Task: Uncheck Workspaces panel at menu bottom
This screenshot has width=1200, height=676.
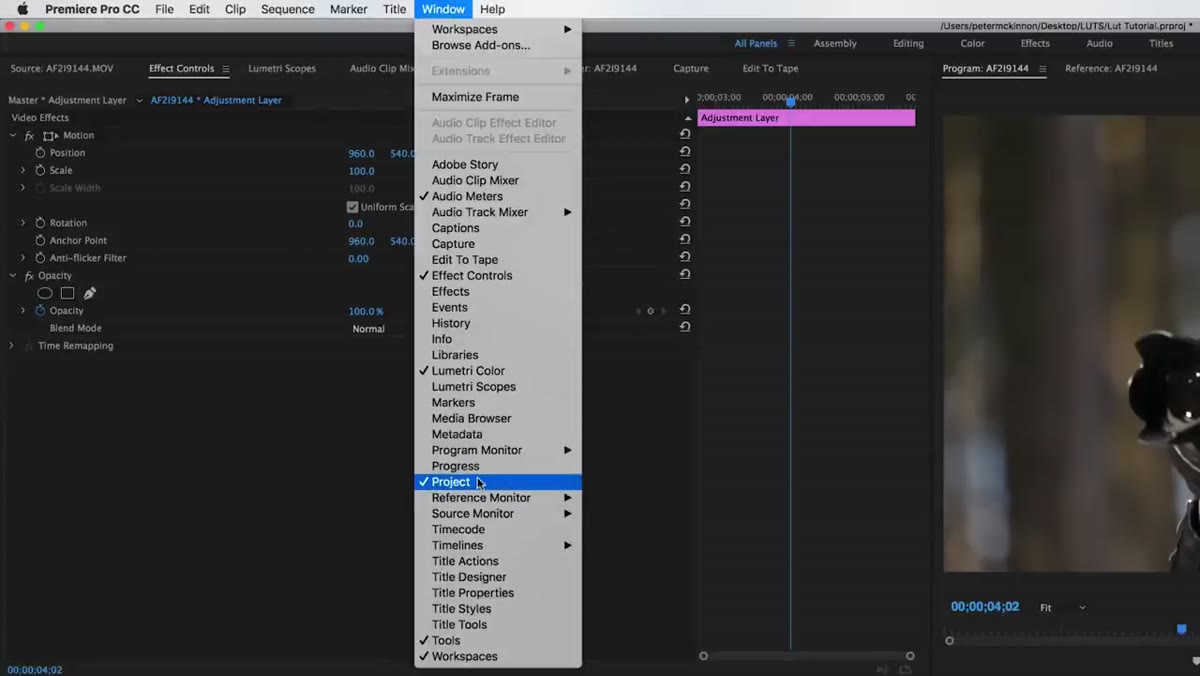Action: pos(498,656)
